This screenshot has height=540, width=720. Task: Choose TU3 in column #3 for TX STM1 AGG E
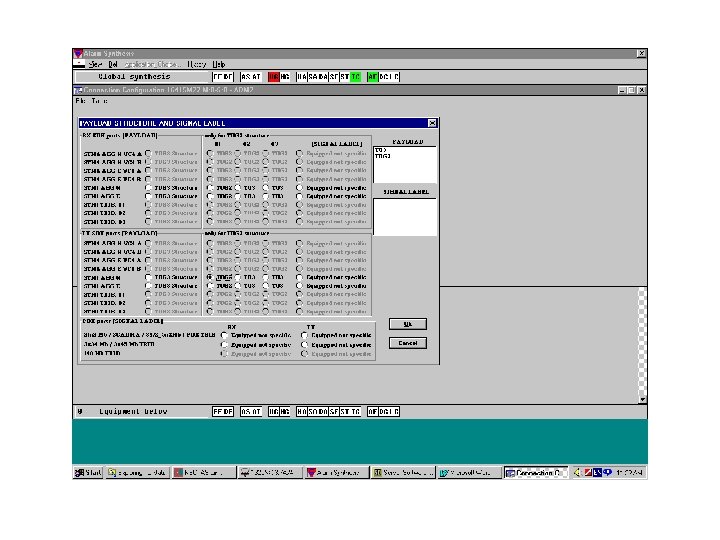pos(266,286)
